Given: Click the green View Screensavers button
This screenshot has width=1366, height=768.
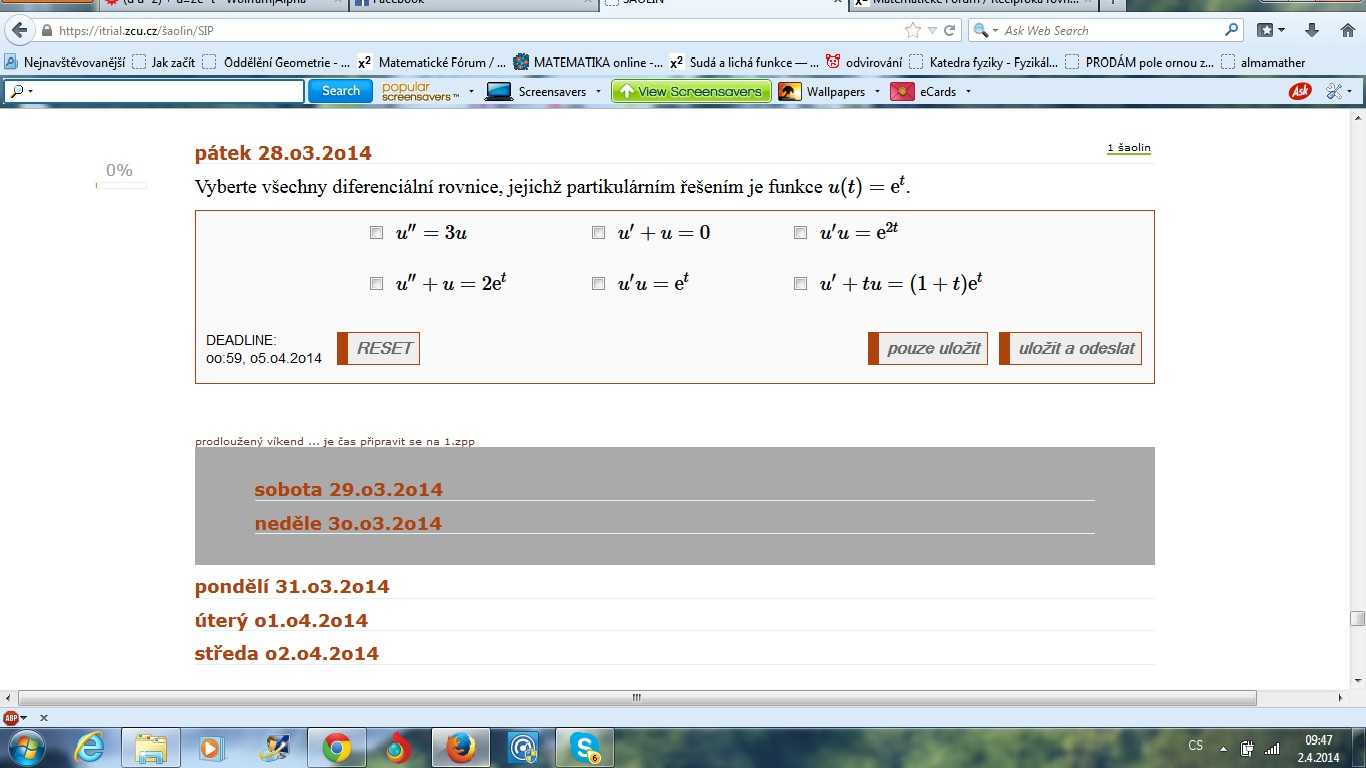Looking at the screenshot, I should click(692, 91).
